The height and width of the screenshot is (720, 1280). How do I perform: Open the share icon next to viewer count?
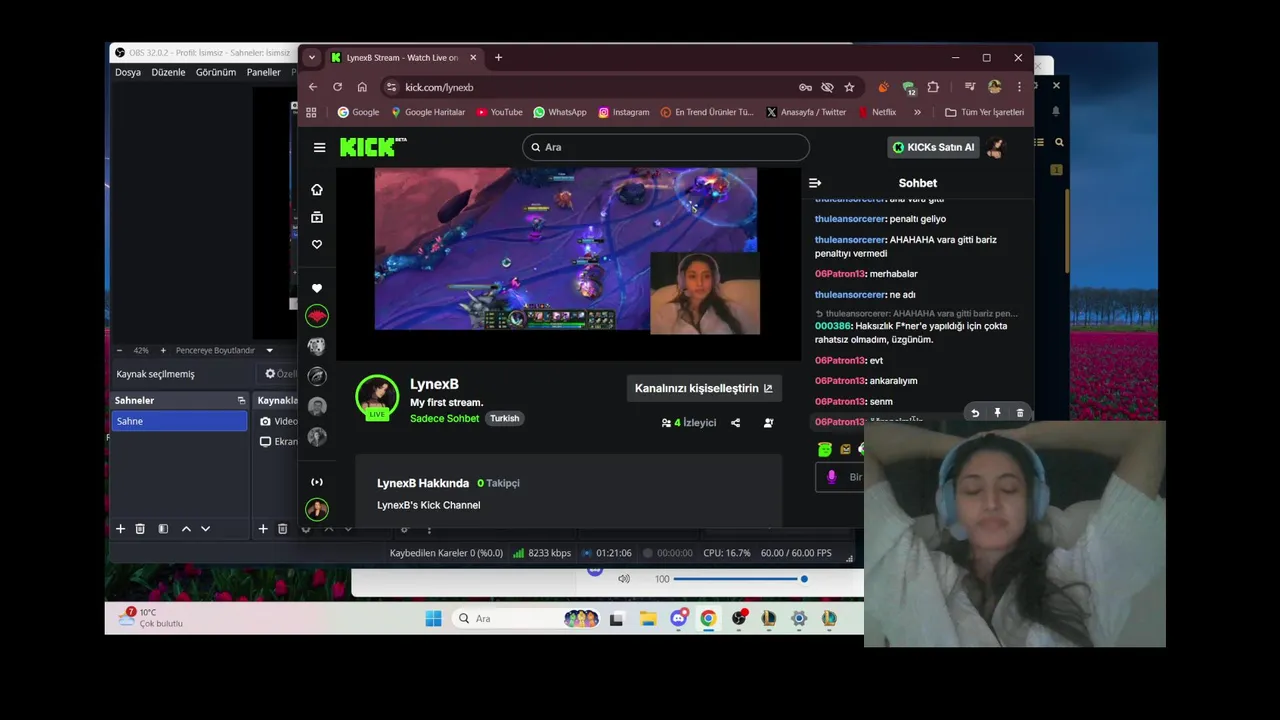735,423
